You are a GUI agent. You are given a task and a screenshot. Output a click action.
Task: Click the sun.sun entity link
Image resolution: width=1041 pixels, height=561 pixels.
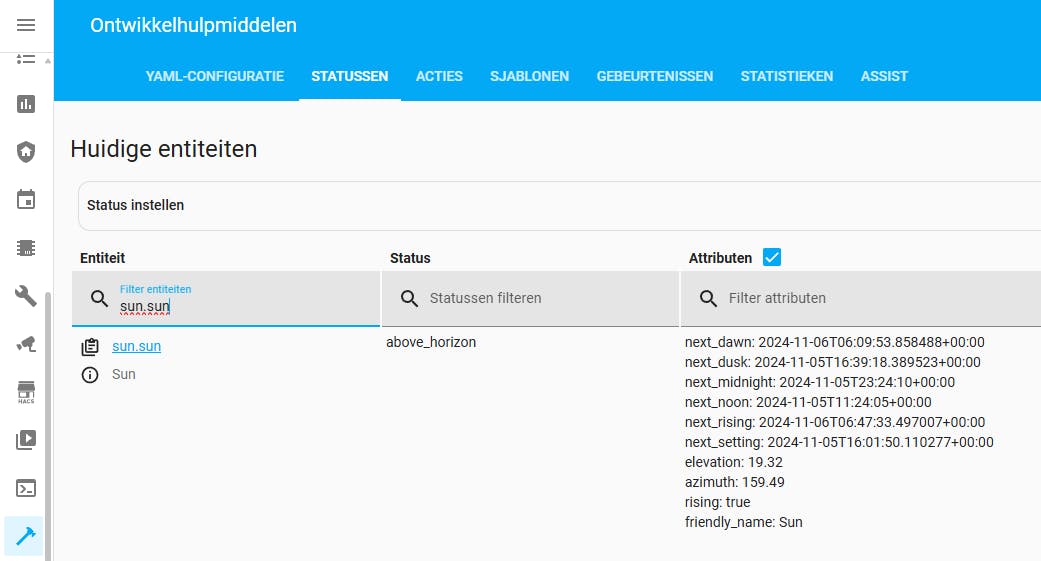(x=136, y=346)
